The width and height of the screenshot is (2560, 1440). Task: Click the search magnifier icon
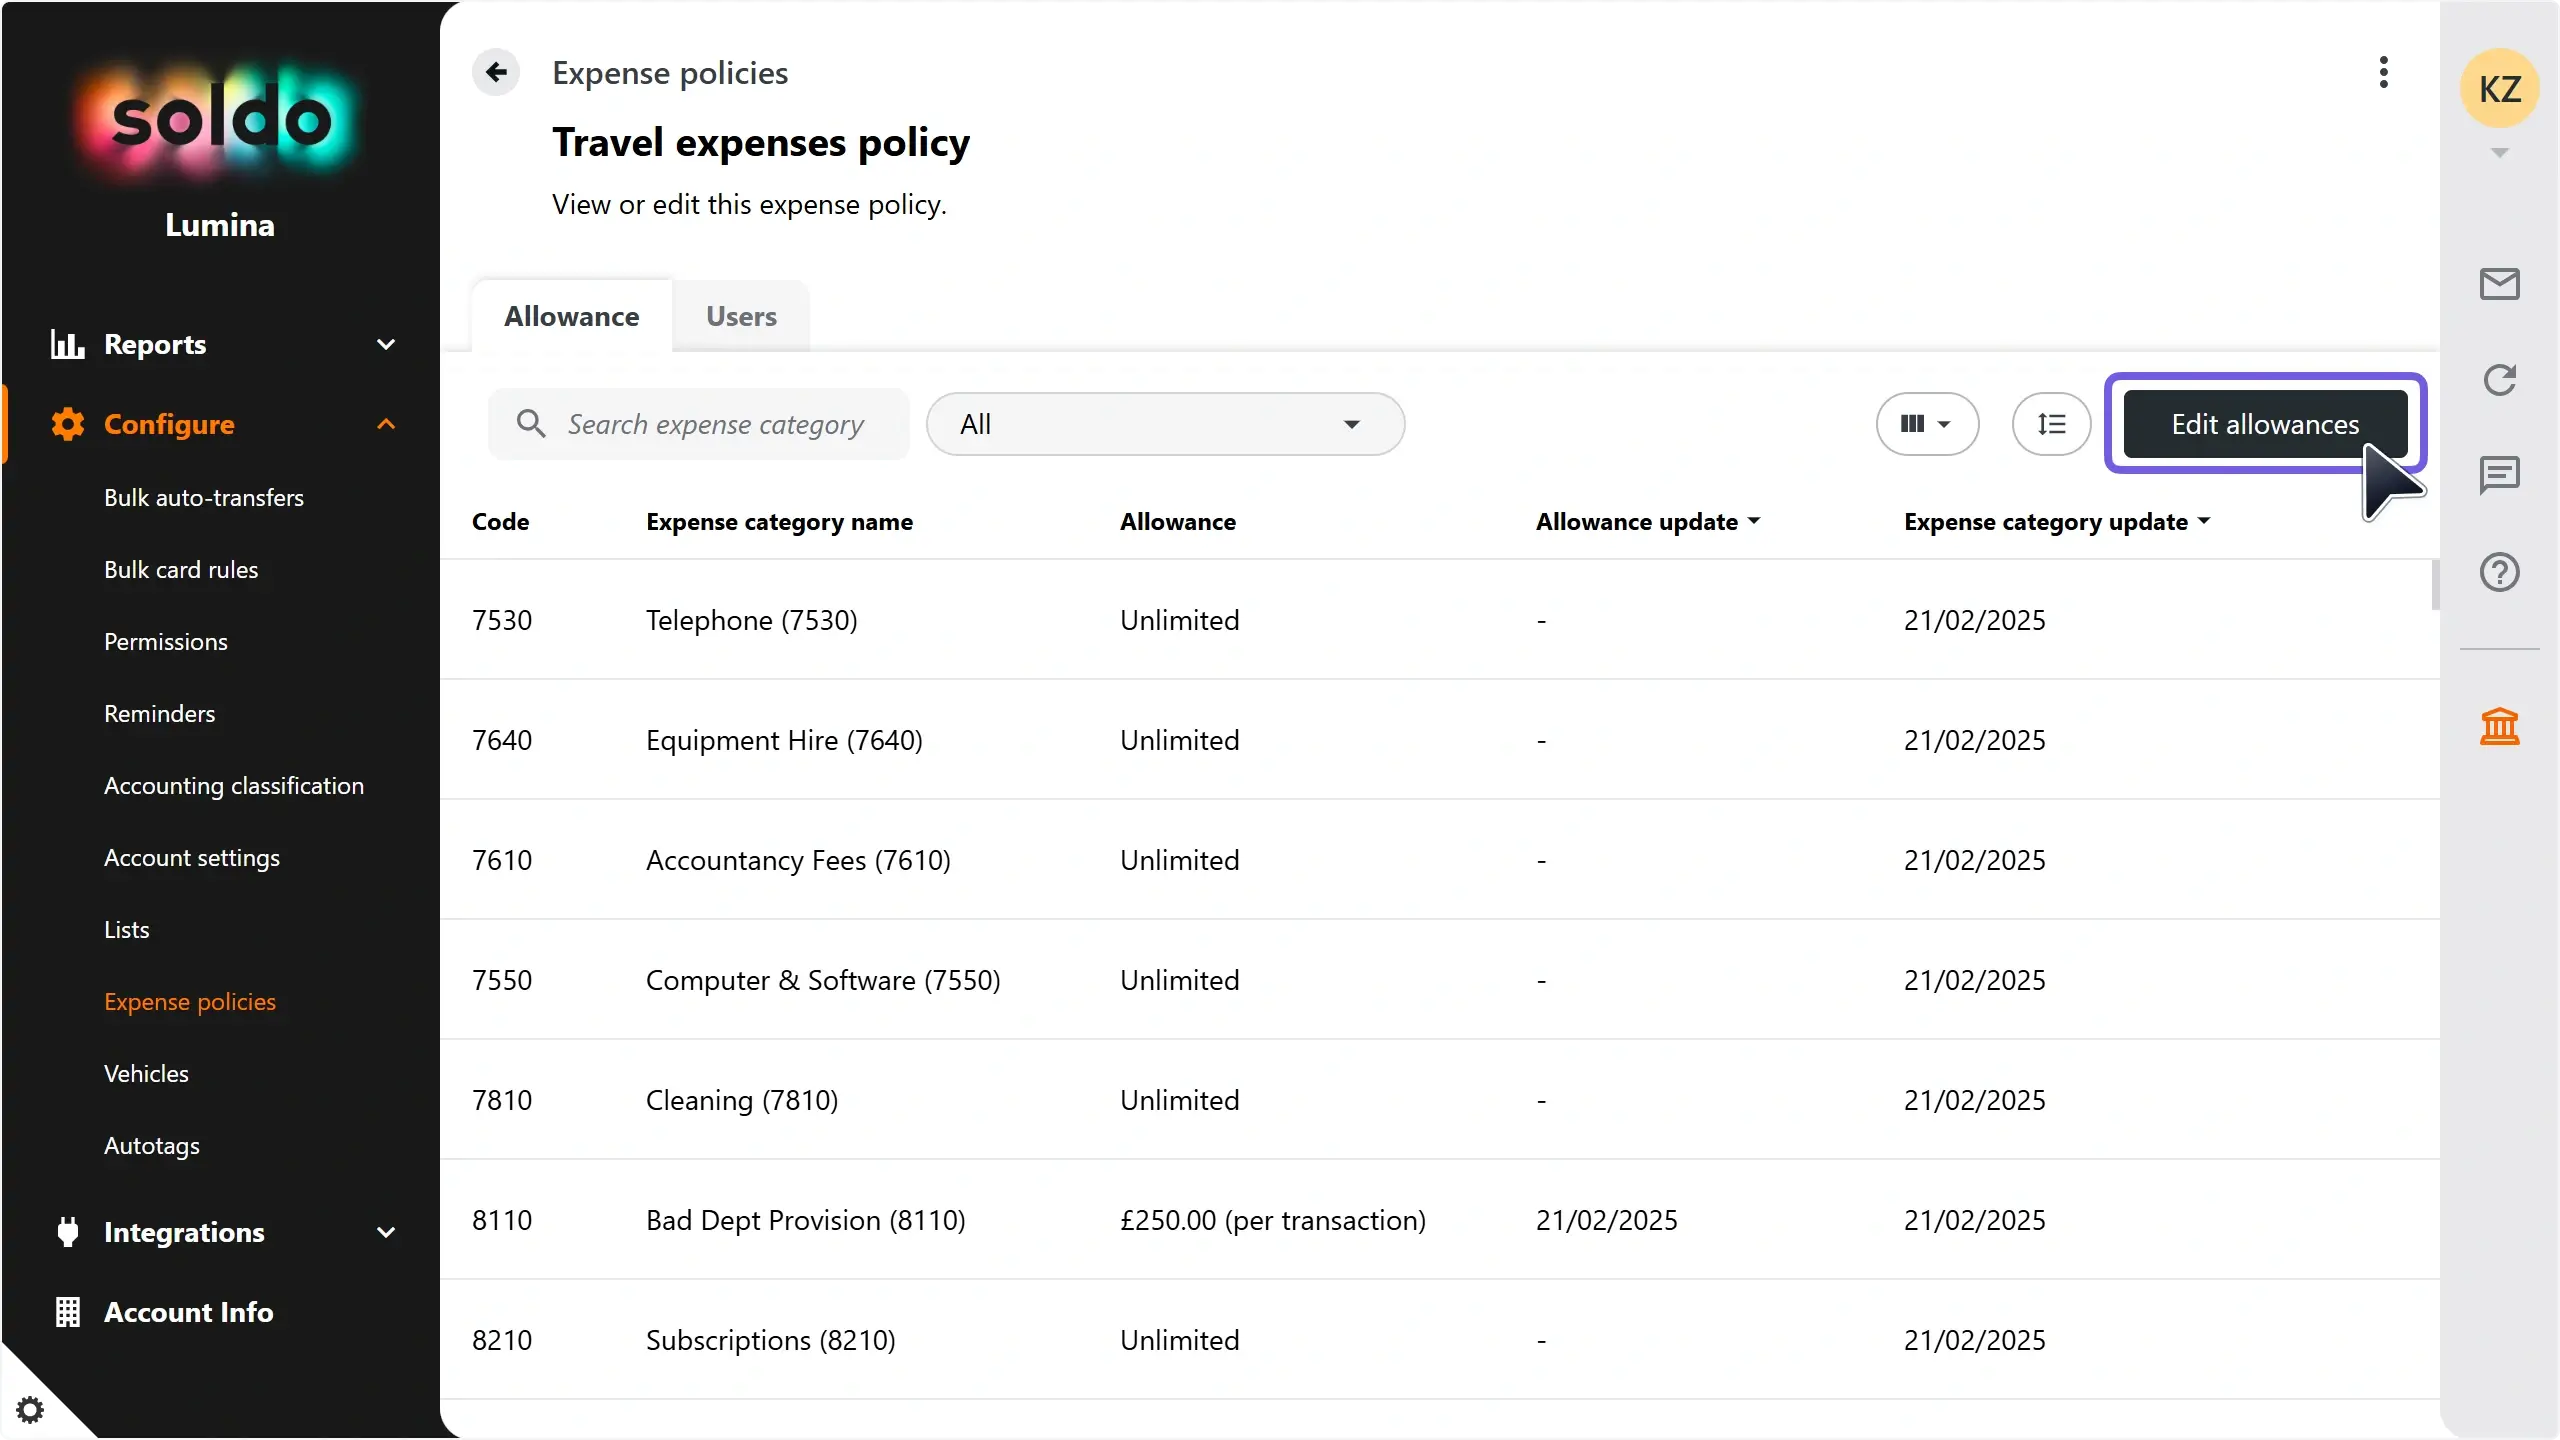pyautogui.click(x=531, y=423)
